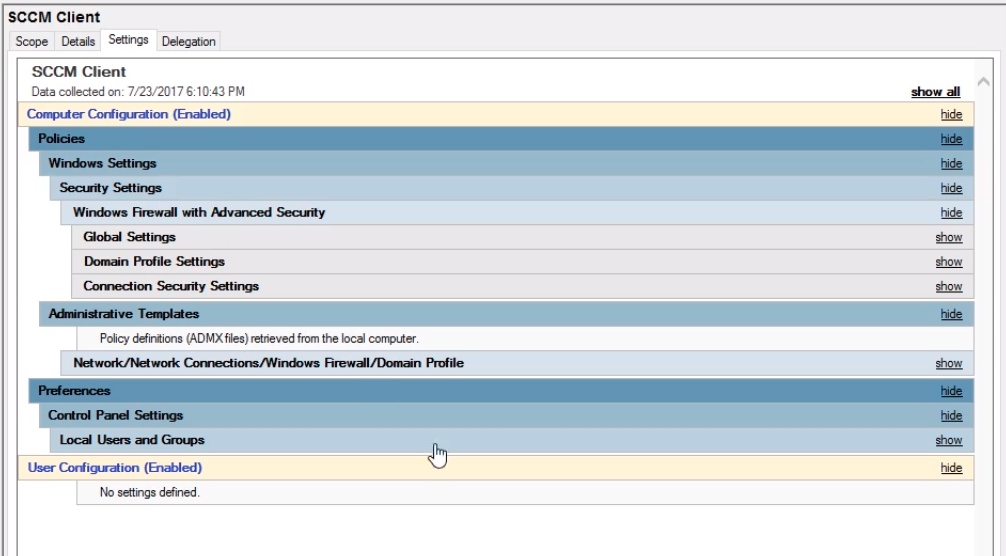
Task: Click the Network/Network Connections/Windows Firewall/Domain Profile heading
Action: 268,363
